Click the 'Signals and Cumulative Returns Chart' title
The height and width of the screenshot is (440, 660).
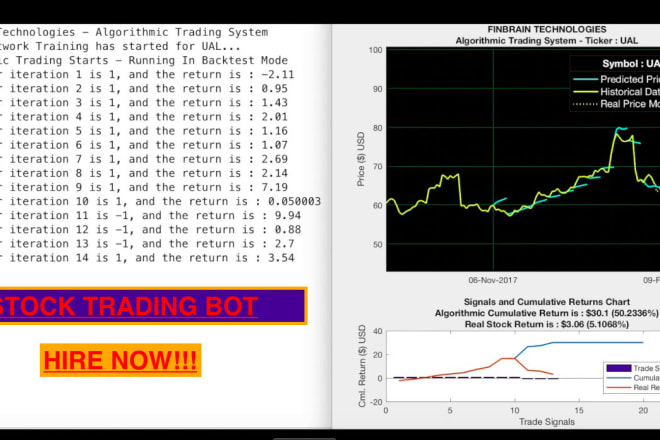point(547,302)
